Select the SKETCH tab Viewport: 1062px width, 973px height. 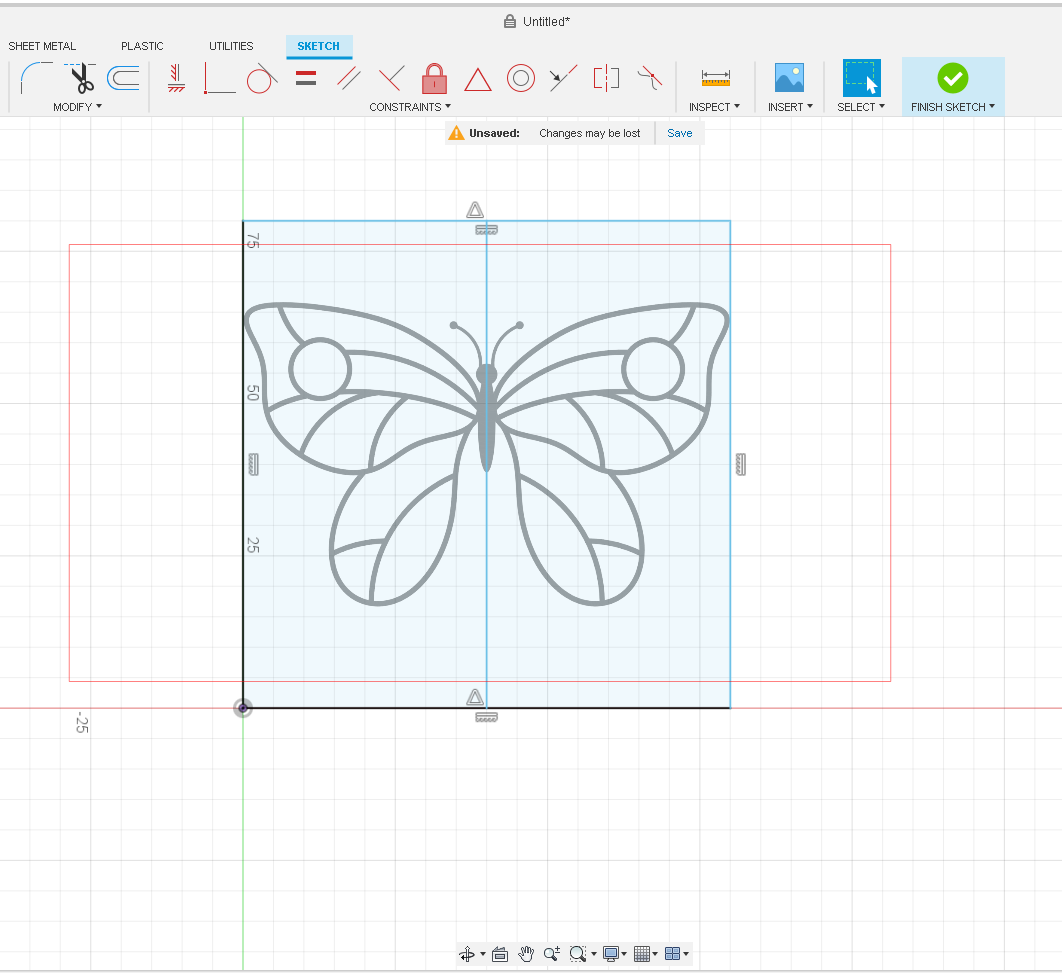[318, 46]
